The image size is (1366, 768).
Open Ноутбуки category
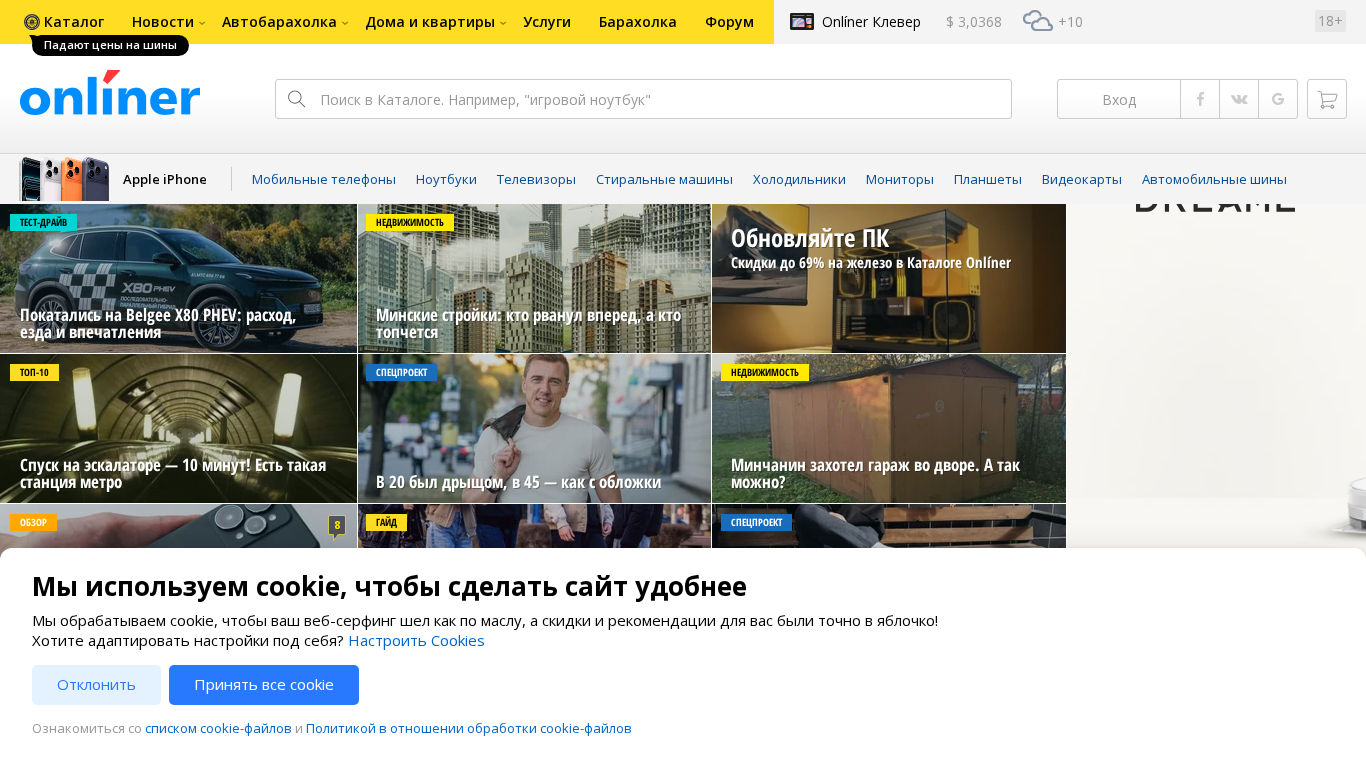446,179
